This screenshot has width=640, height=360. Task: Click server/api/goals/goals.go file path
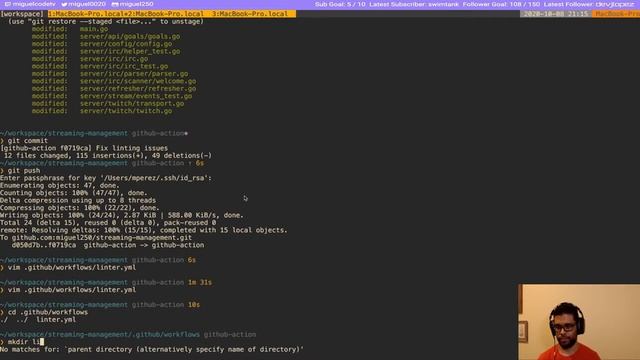[x=130, y=36]
